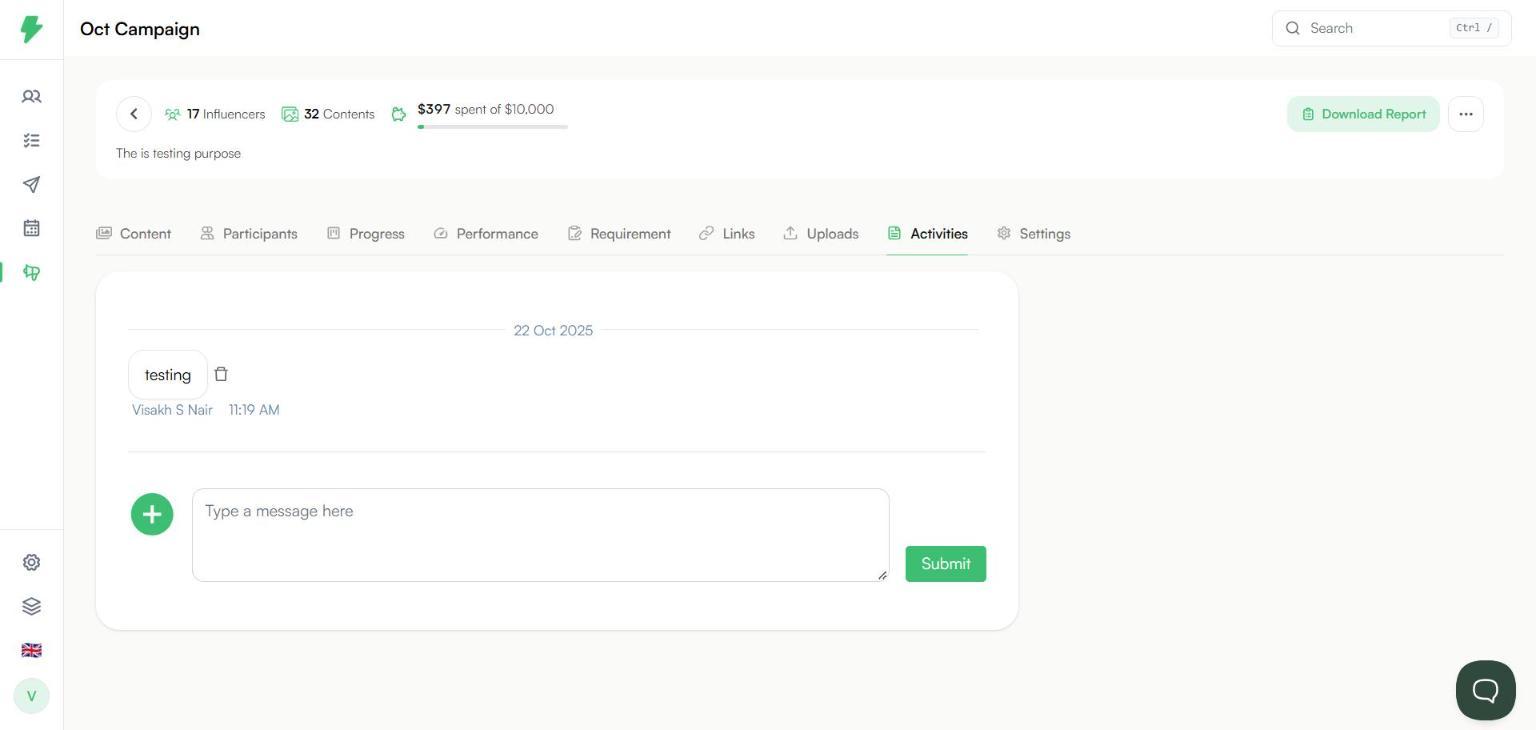Open the calendar icon in sidebar
The width and height of the screenshot is (1536, 730).
tap(32, 228)
